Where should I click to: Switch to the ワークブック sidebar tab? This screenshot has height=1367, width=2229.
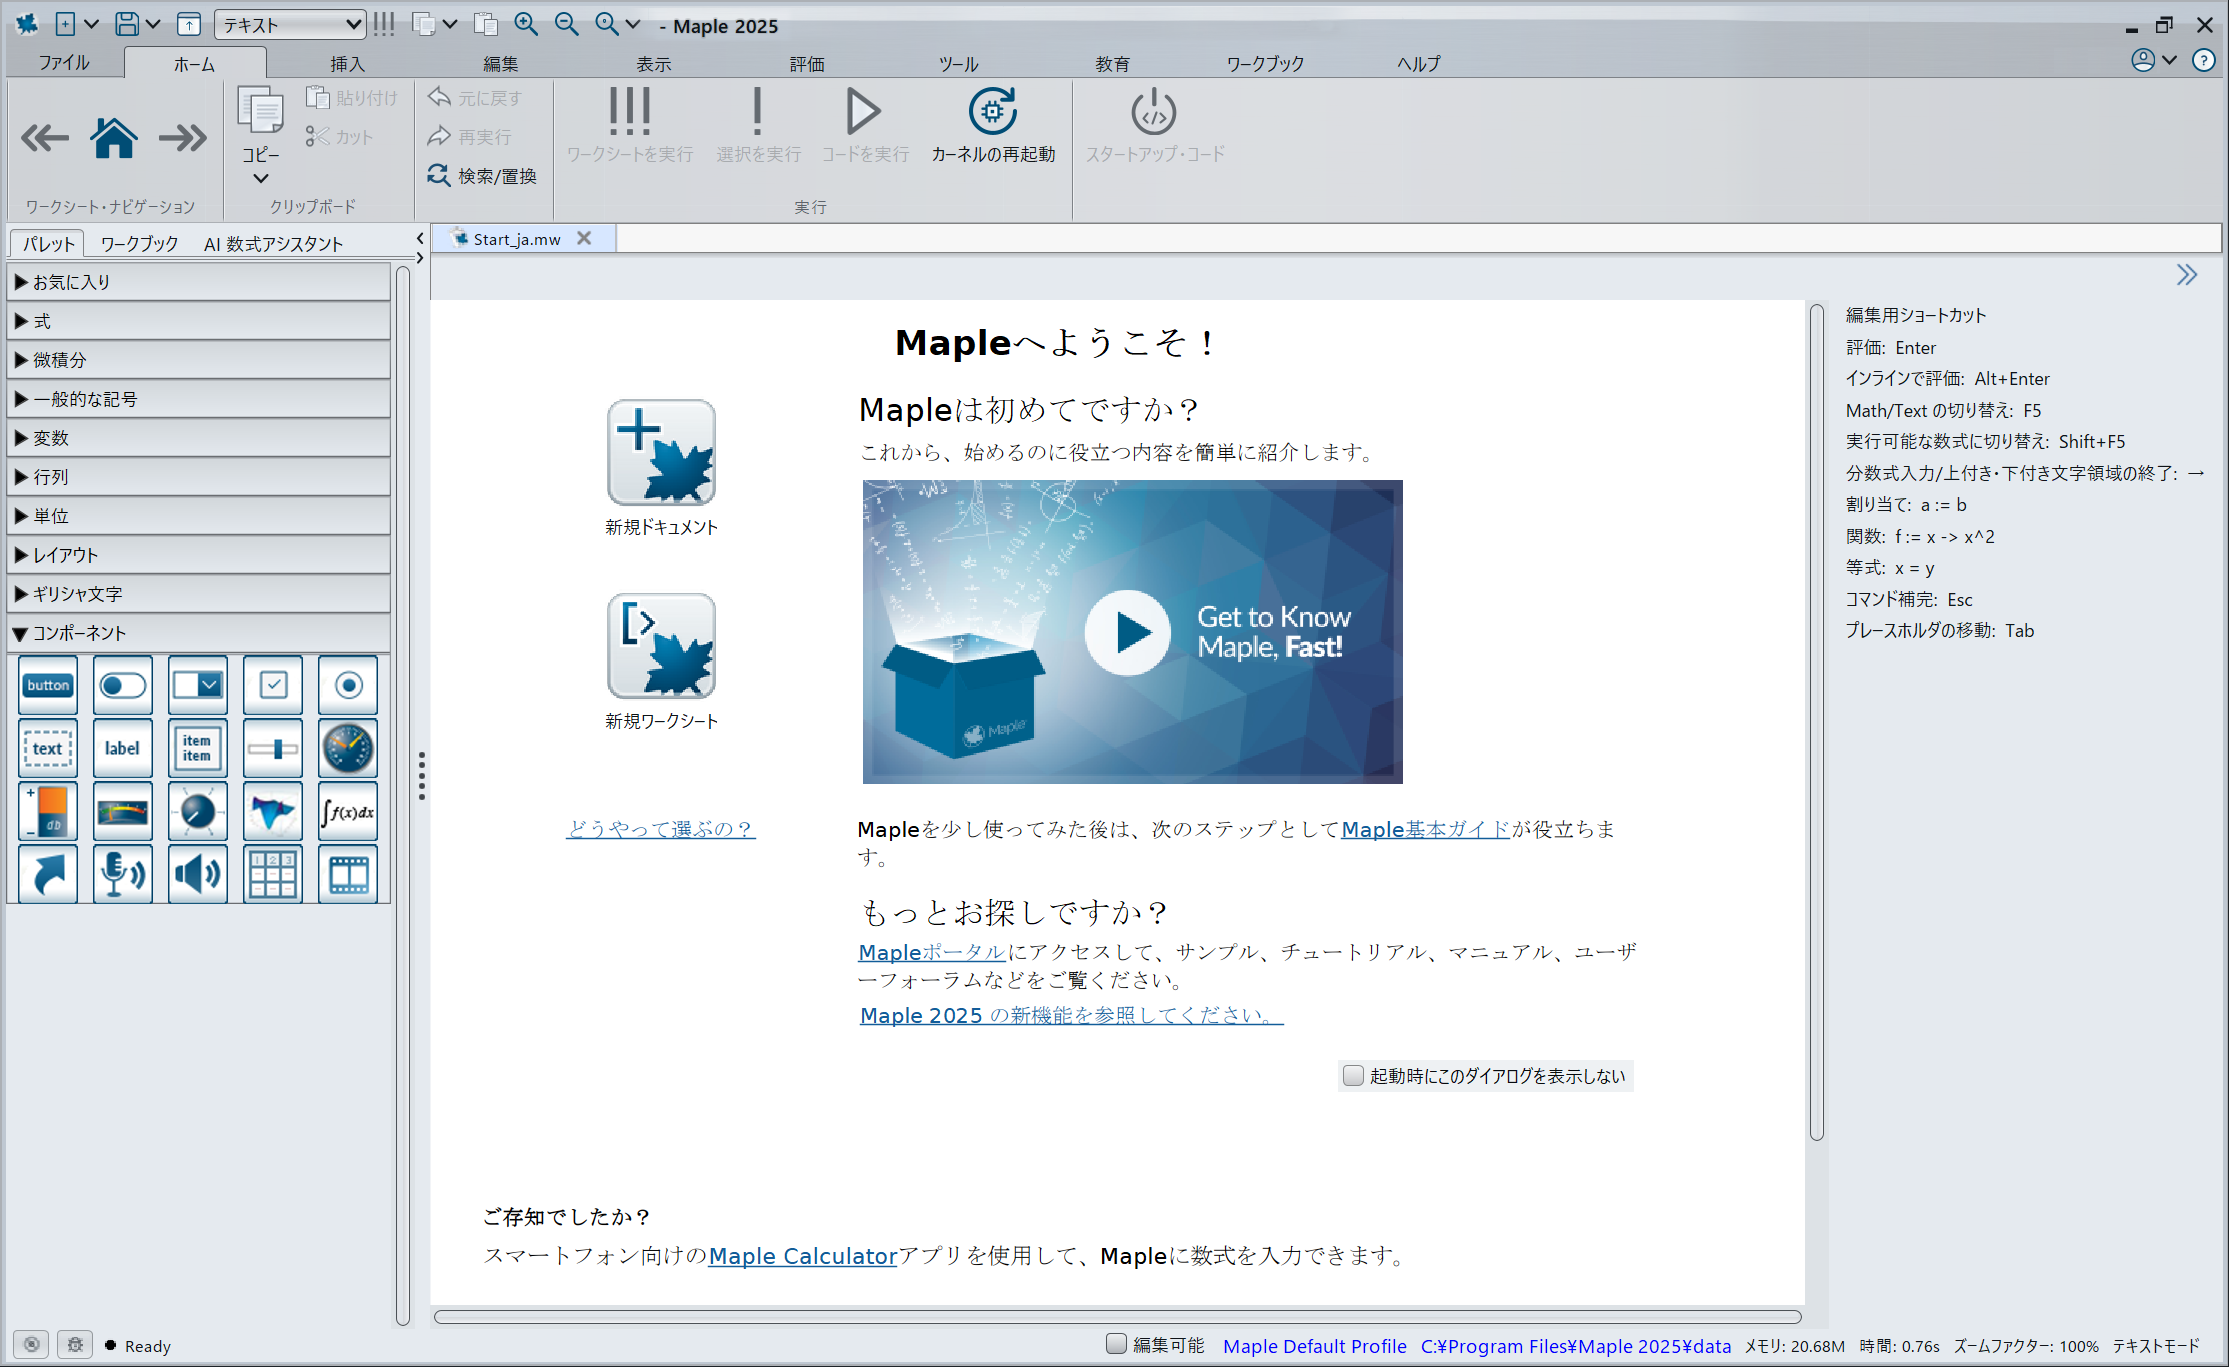[x=139, y=243]
